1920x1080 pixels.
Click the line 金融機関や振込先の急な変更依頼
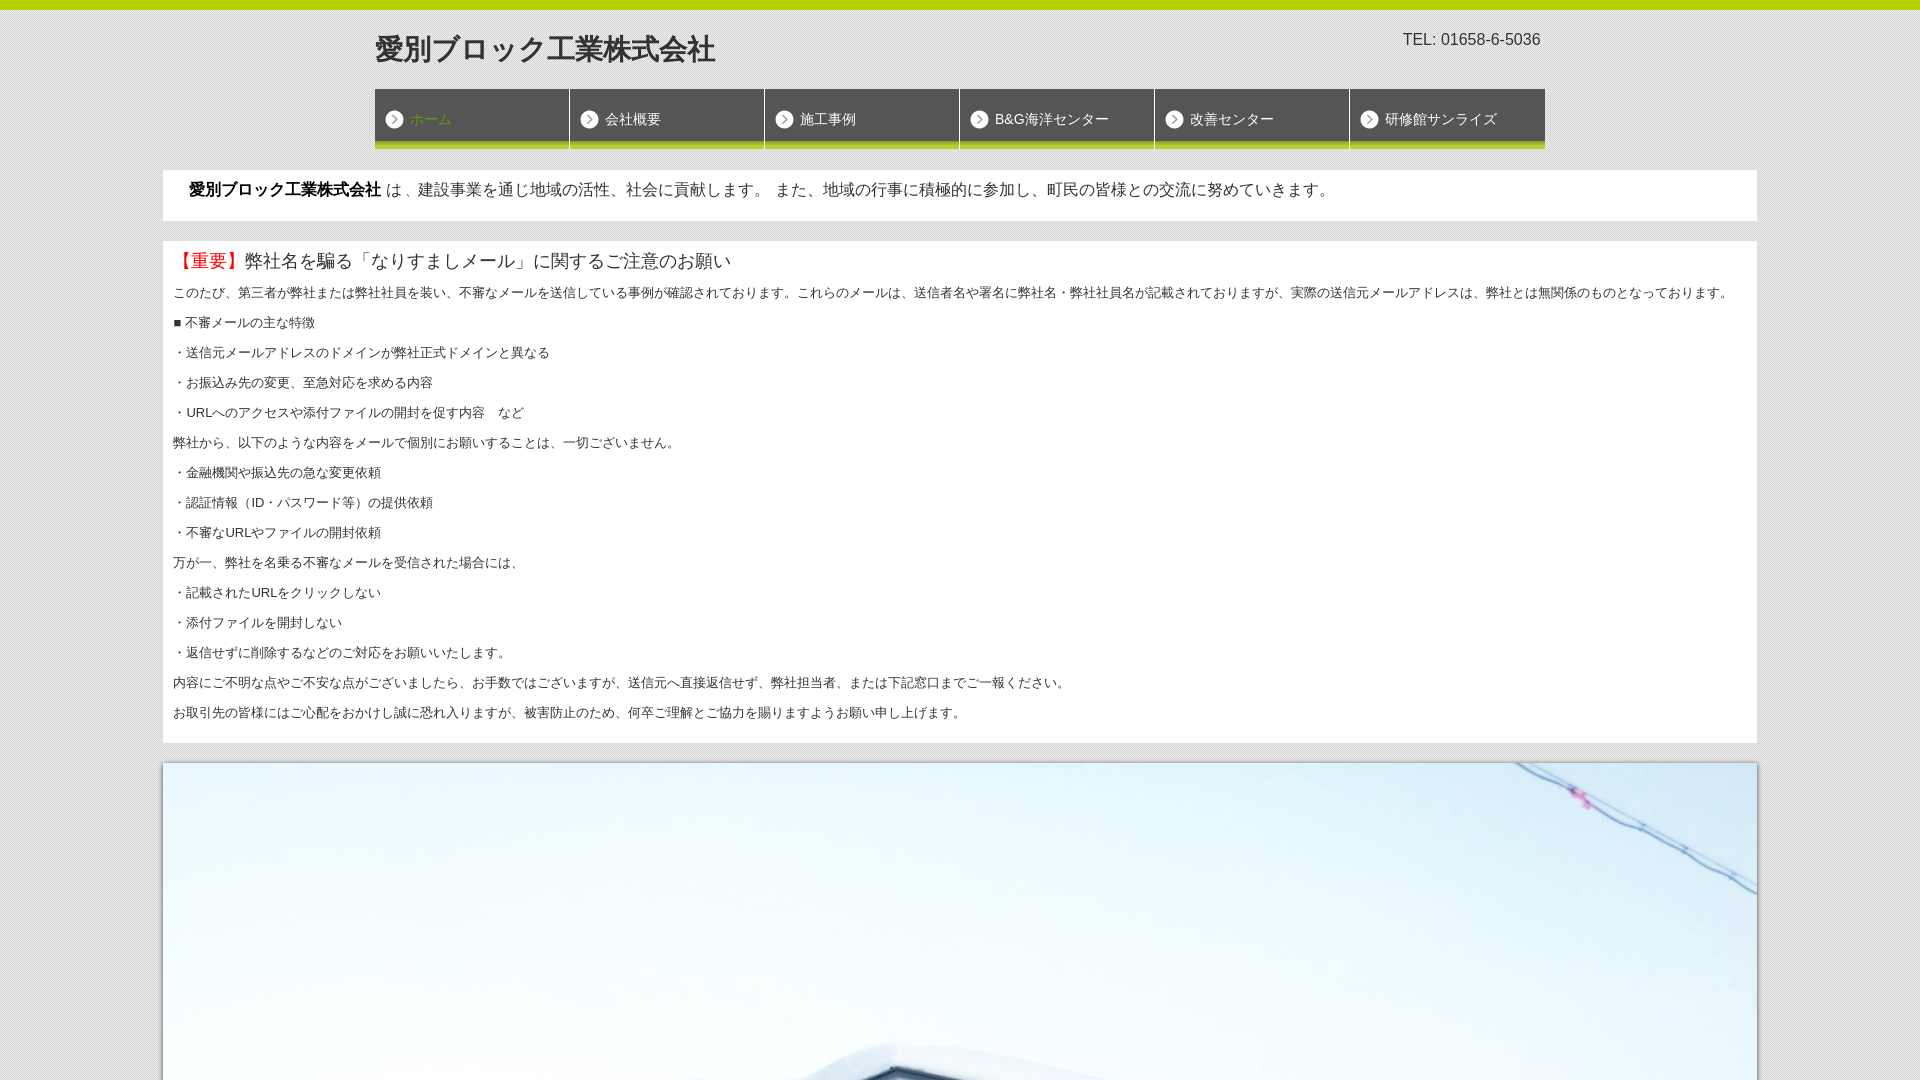(x=277, y=473)
